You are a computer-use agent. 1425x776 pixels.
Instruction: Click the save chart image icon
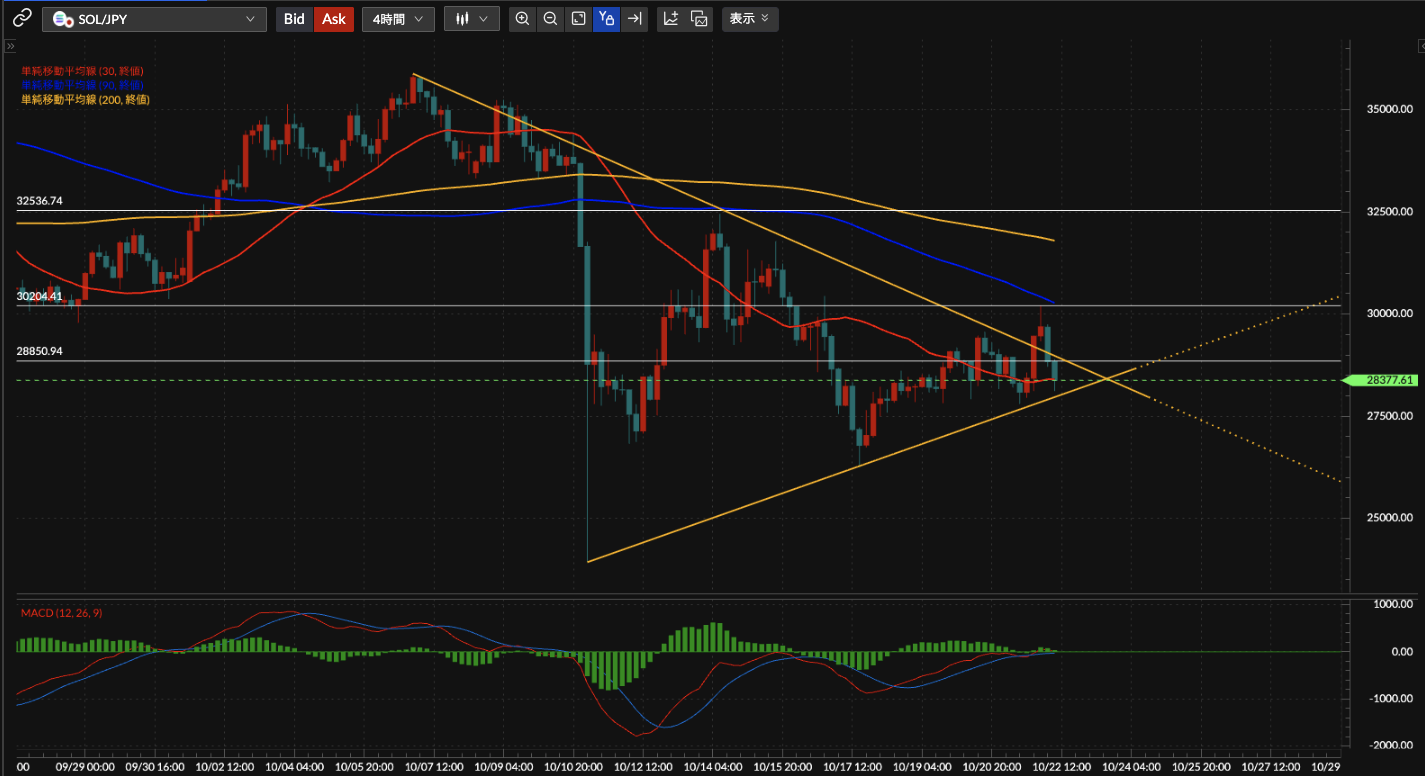tap(699, 19)
